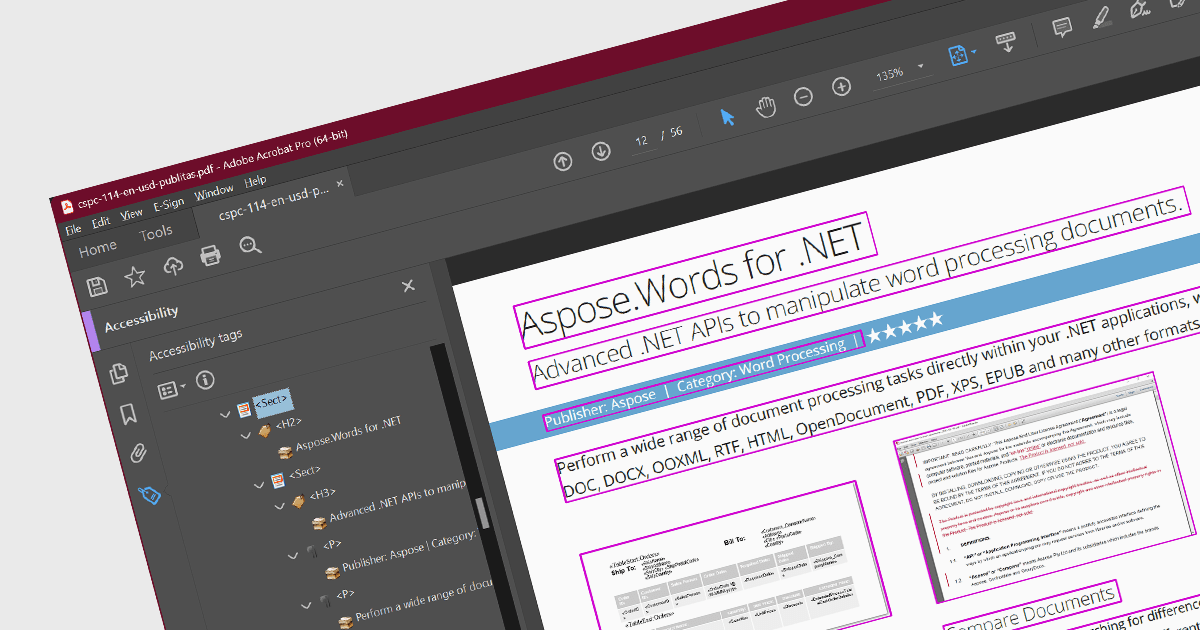Go to previous page with up arrow
This screenshot has width=1200, height=630.
click(x=563, y=160)
